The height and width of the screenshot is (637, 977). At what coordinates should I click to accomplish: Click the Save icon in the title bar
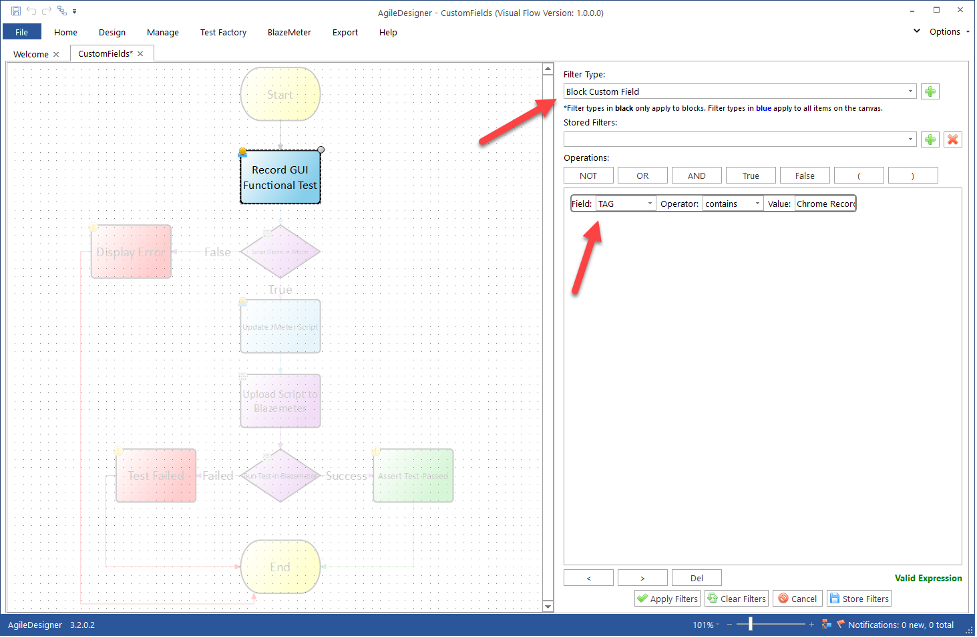[15, 10]
